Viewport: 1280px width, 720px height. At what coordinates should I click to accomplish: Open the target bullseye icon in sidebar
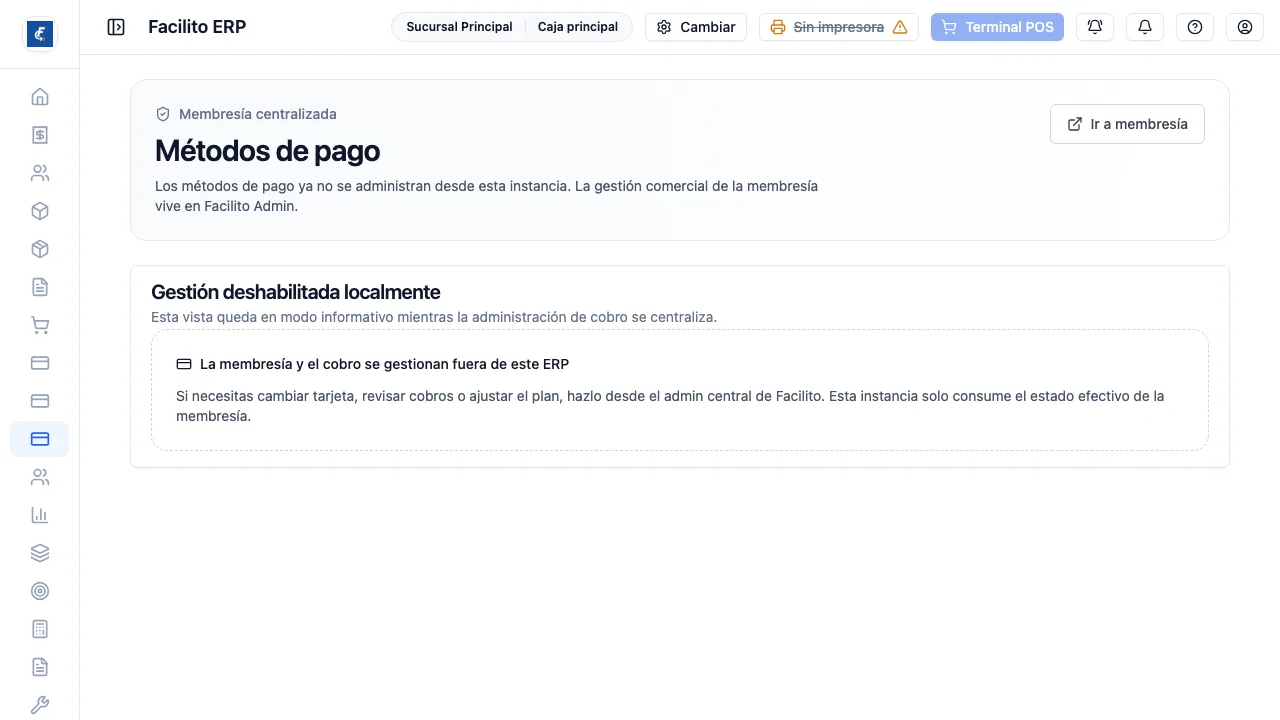pos(40,591)
